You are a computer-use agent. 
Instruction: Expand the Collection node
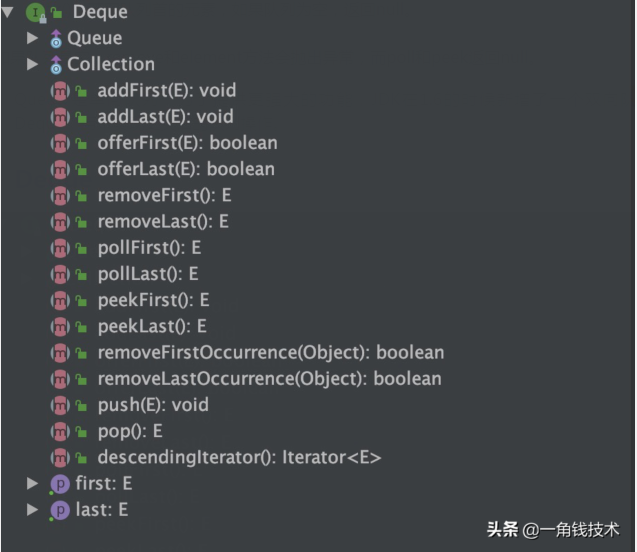pos(33,64)
